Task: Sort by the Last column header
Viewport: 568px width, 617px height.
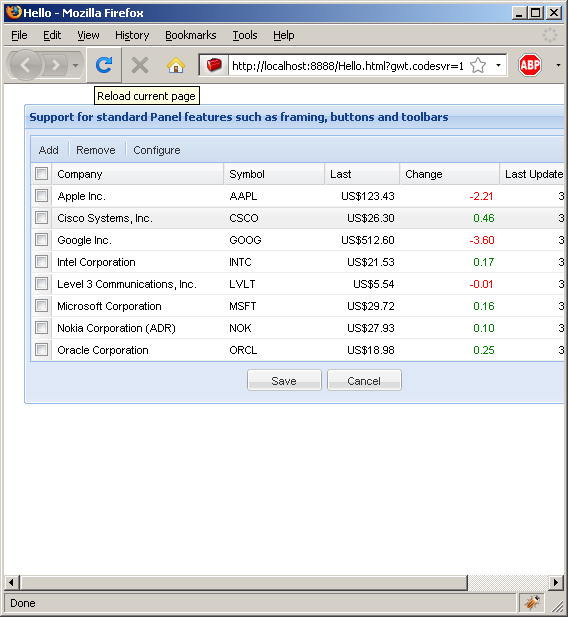Action: tap(362, 174)
